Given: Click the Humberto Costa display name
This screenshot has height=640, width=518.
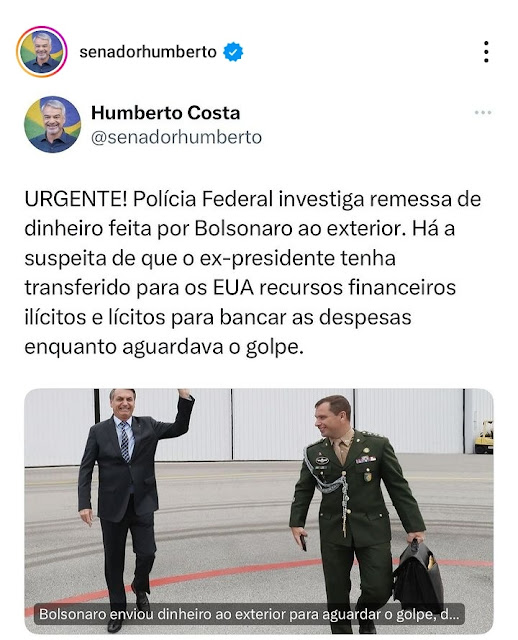Looking at the screenshot, I should pos(165,113).
